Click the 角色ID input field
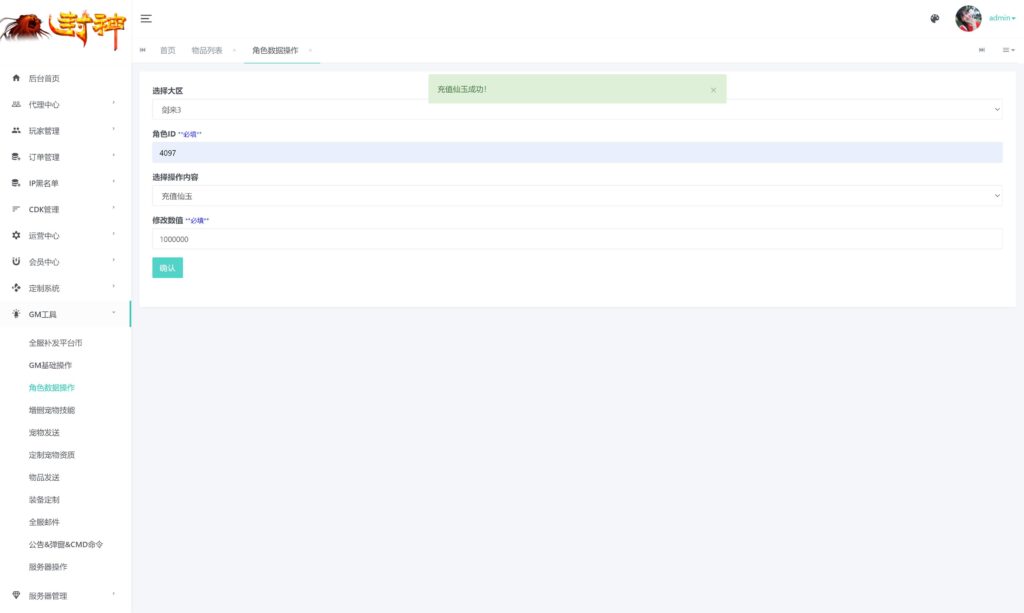This screenshot has width=1024, height=613. coord(576,153)
